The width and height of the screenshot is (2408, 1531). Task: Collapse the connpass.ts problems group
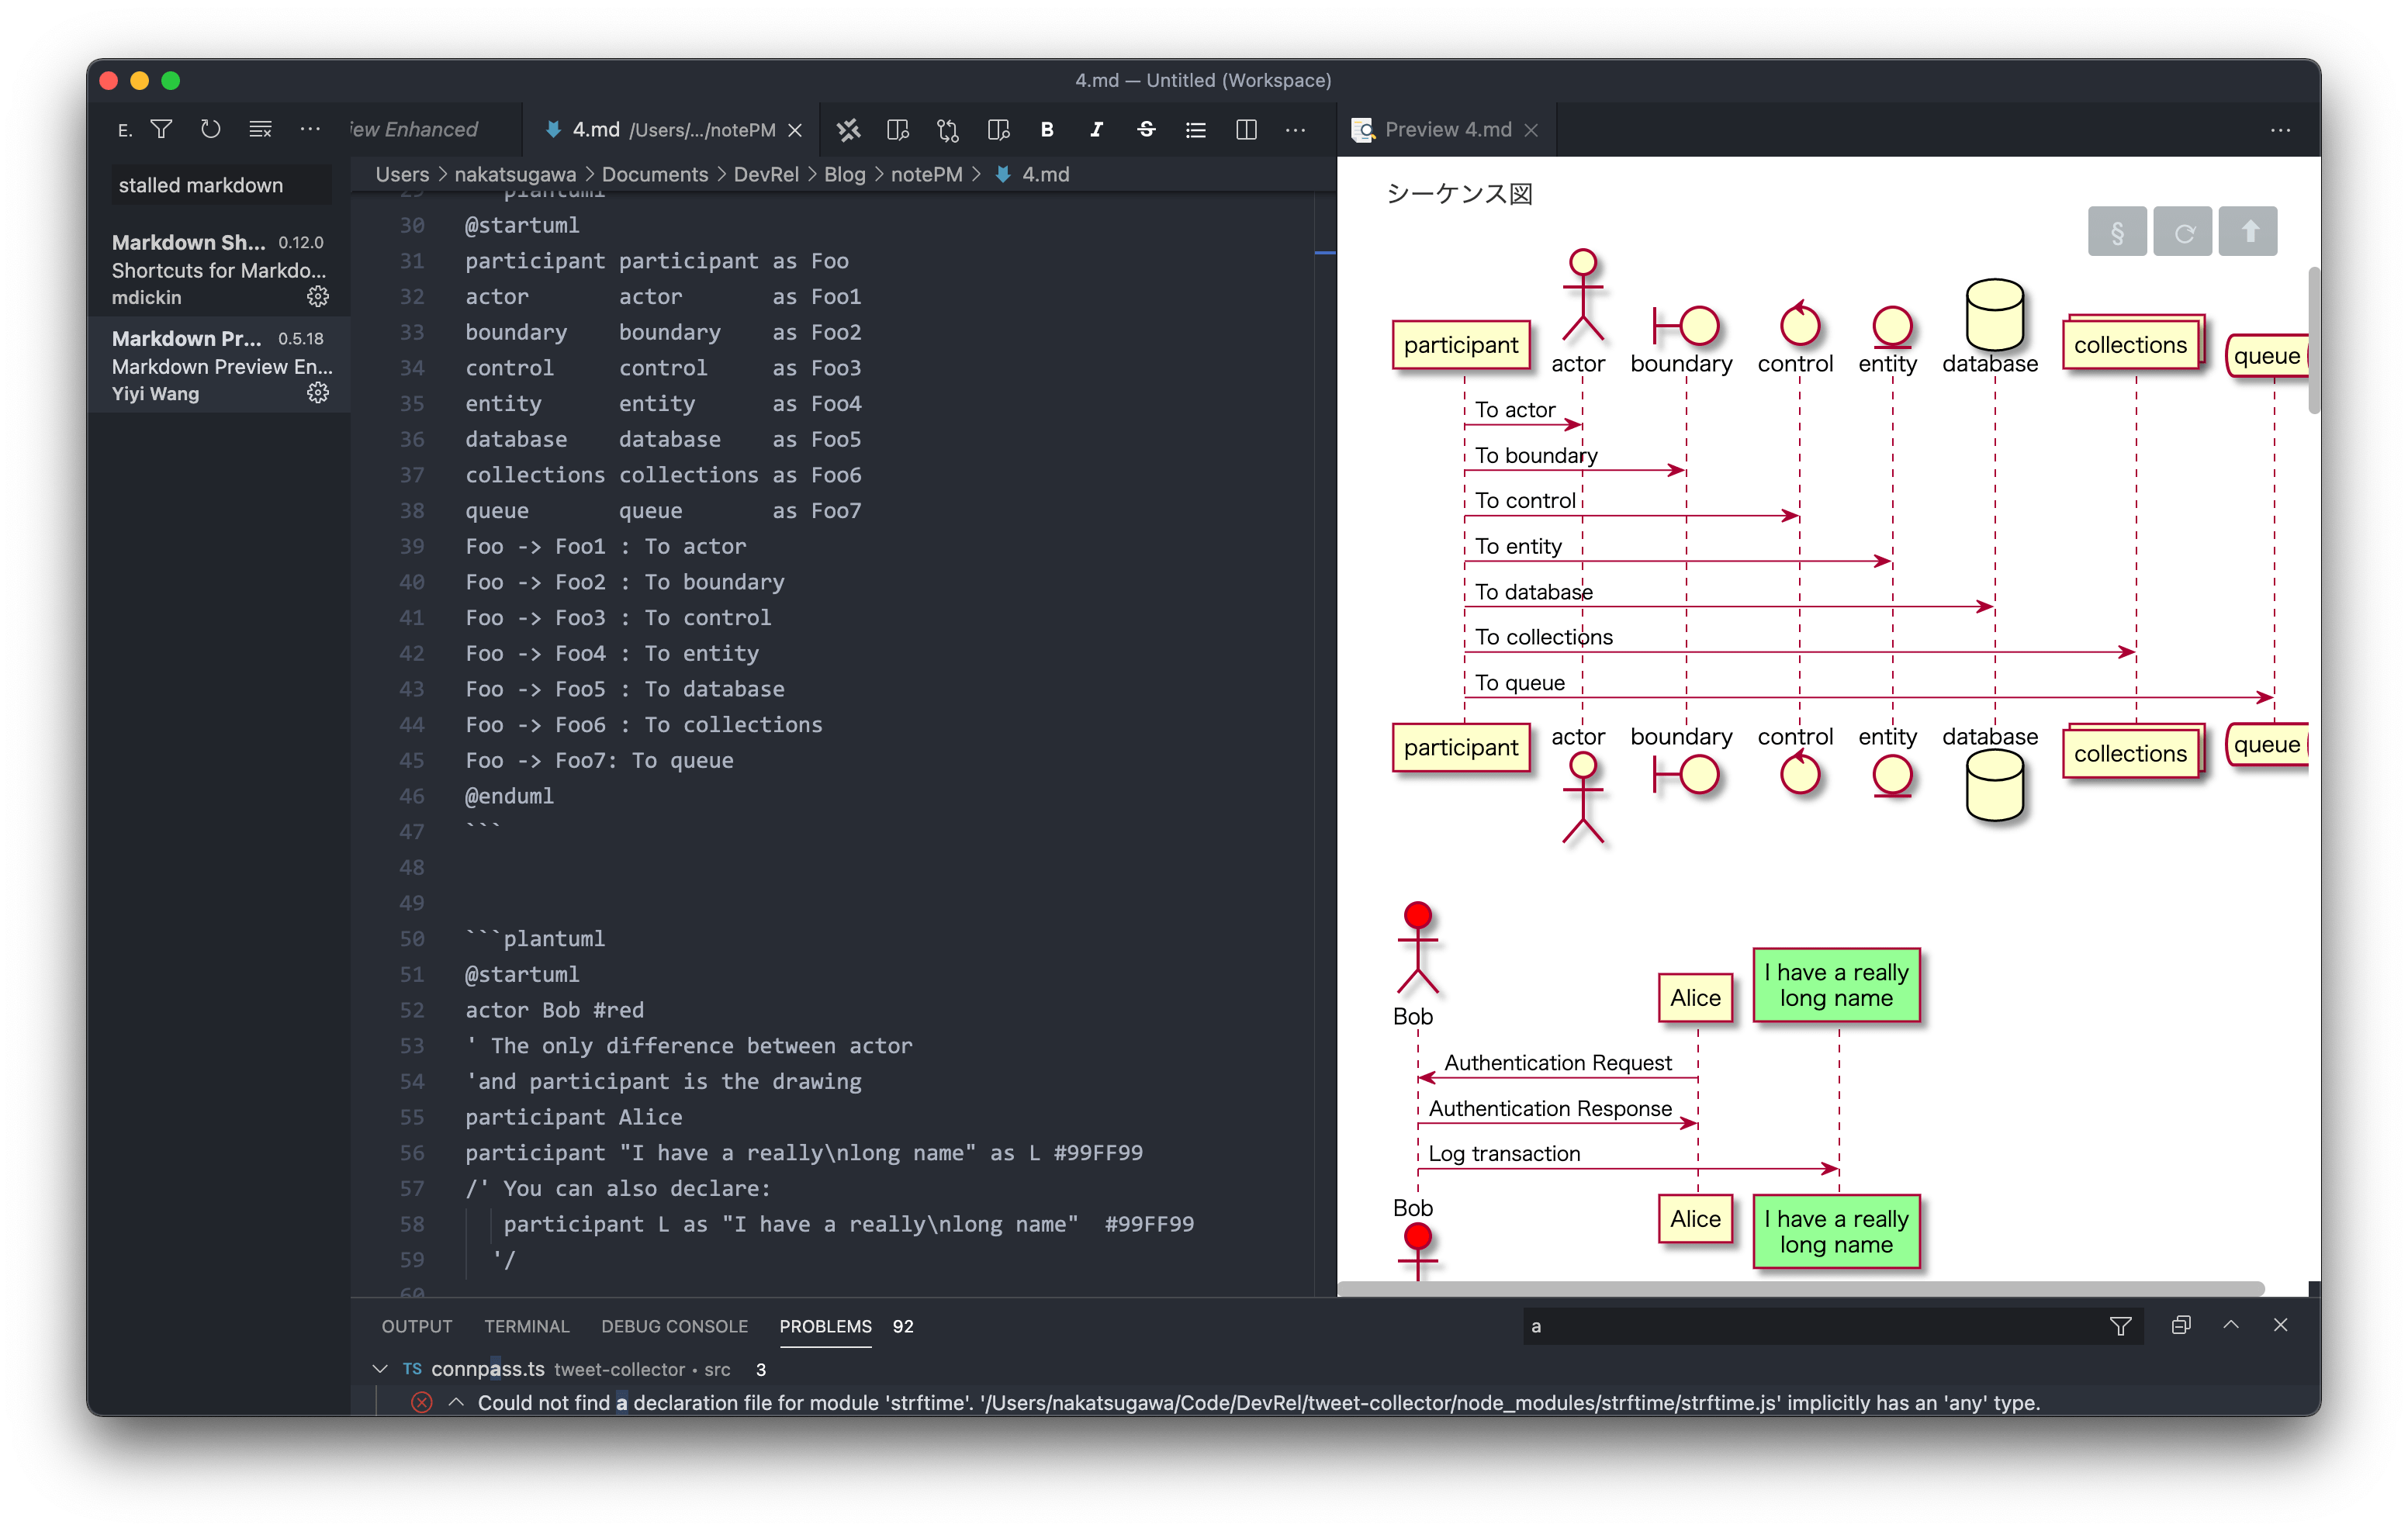tap(380, 1369)
